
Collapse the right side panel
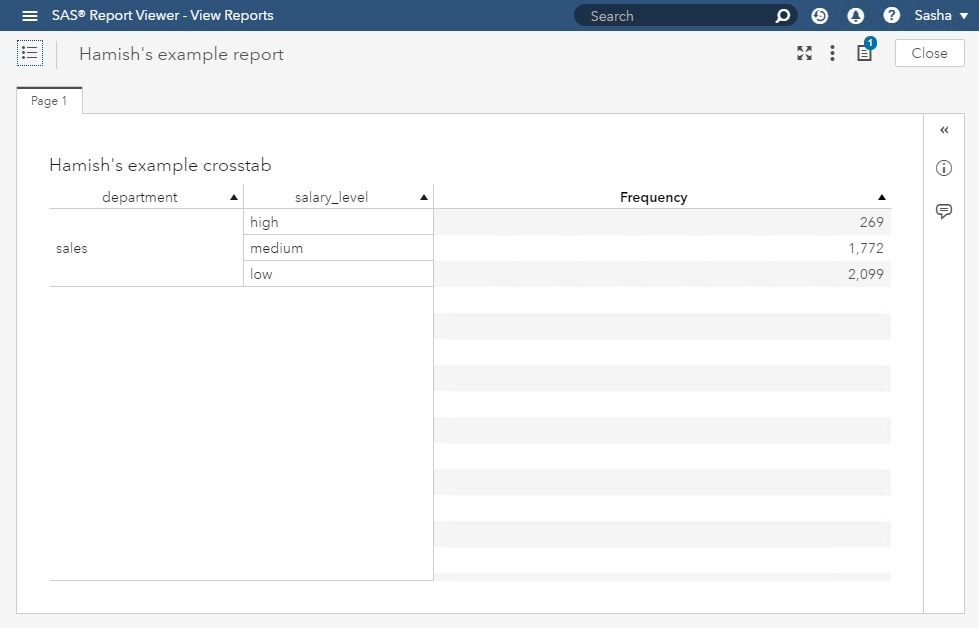[x=944, y=130]
